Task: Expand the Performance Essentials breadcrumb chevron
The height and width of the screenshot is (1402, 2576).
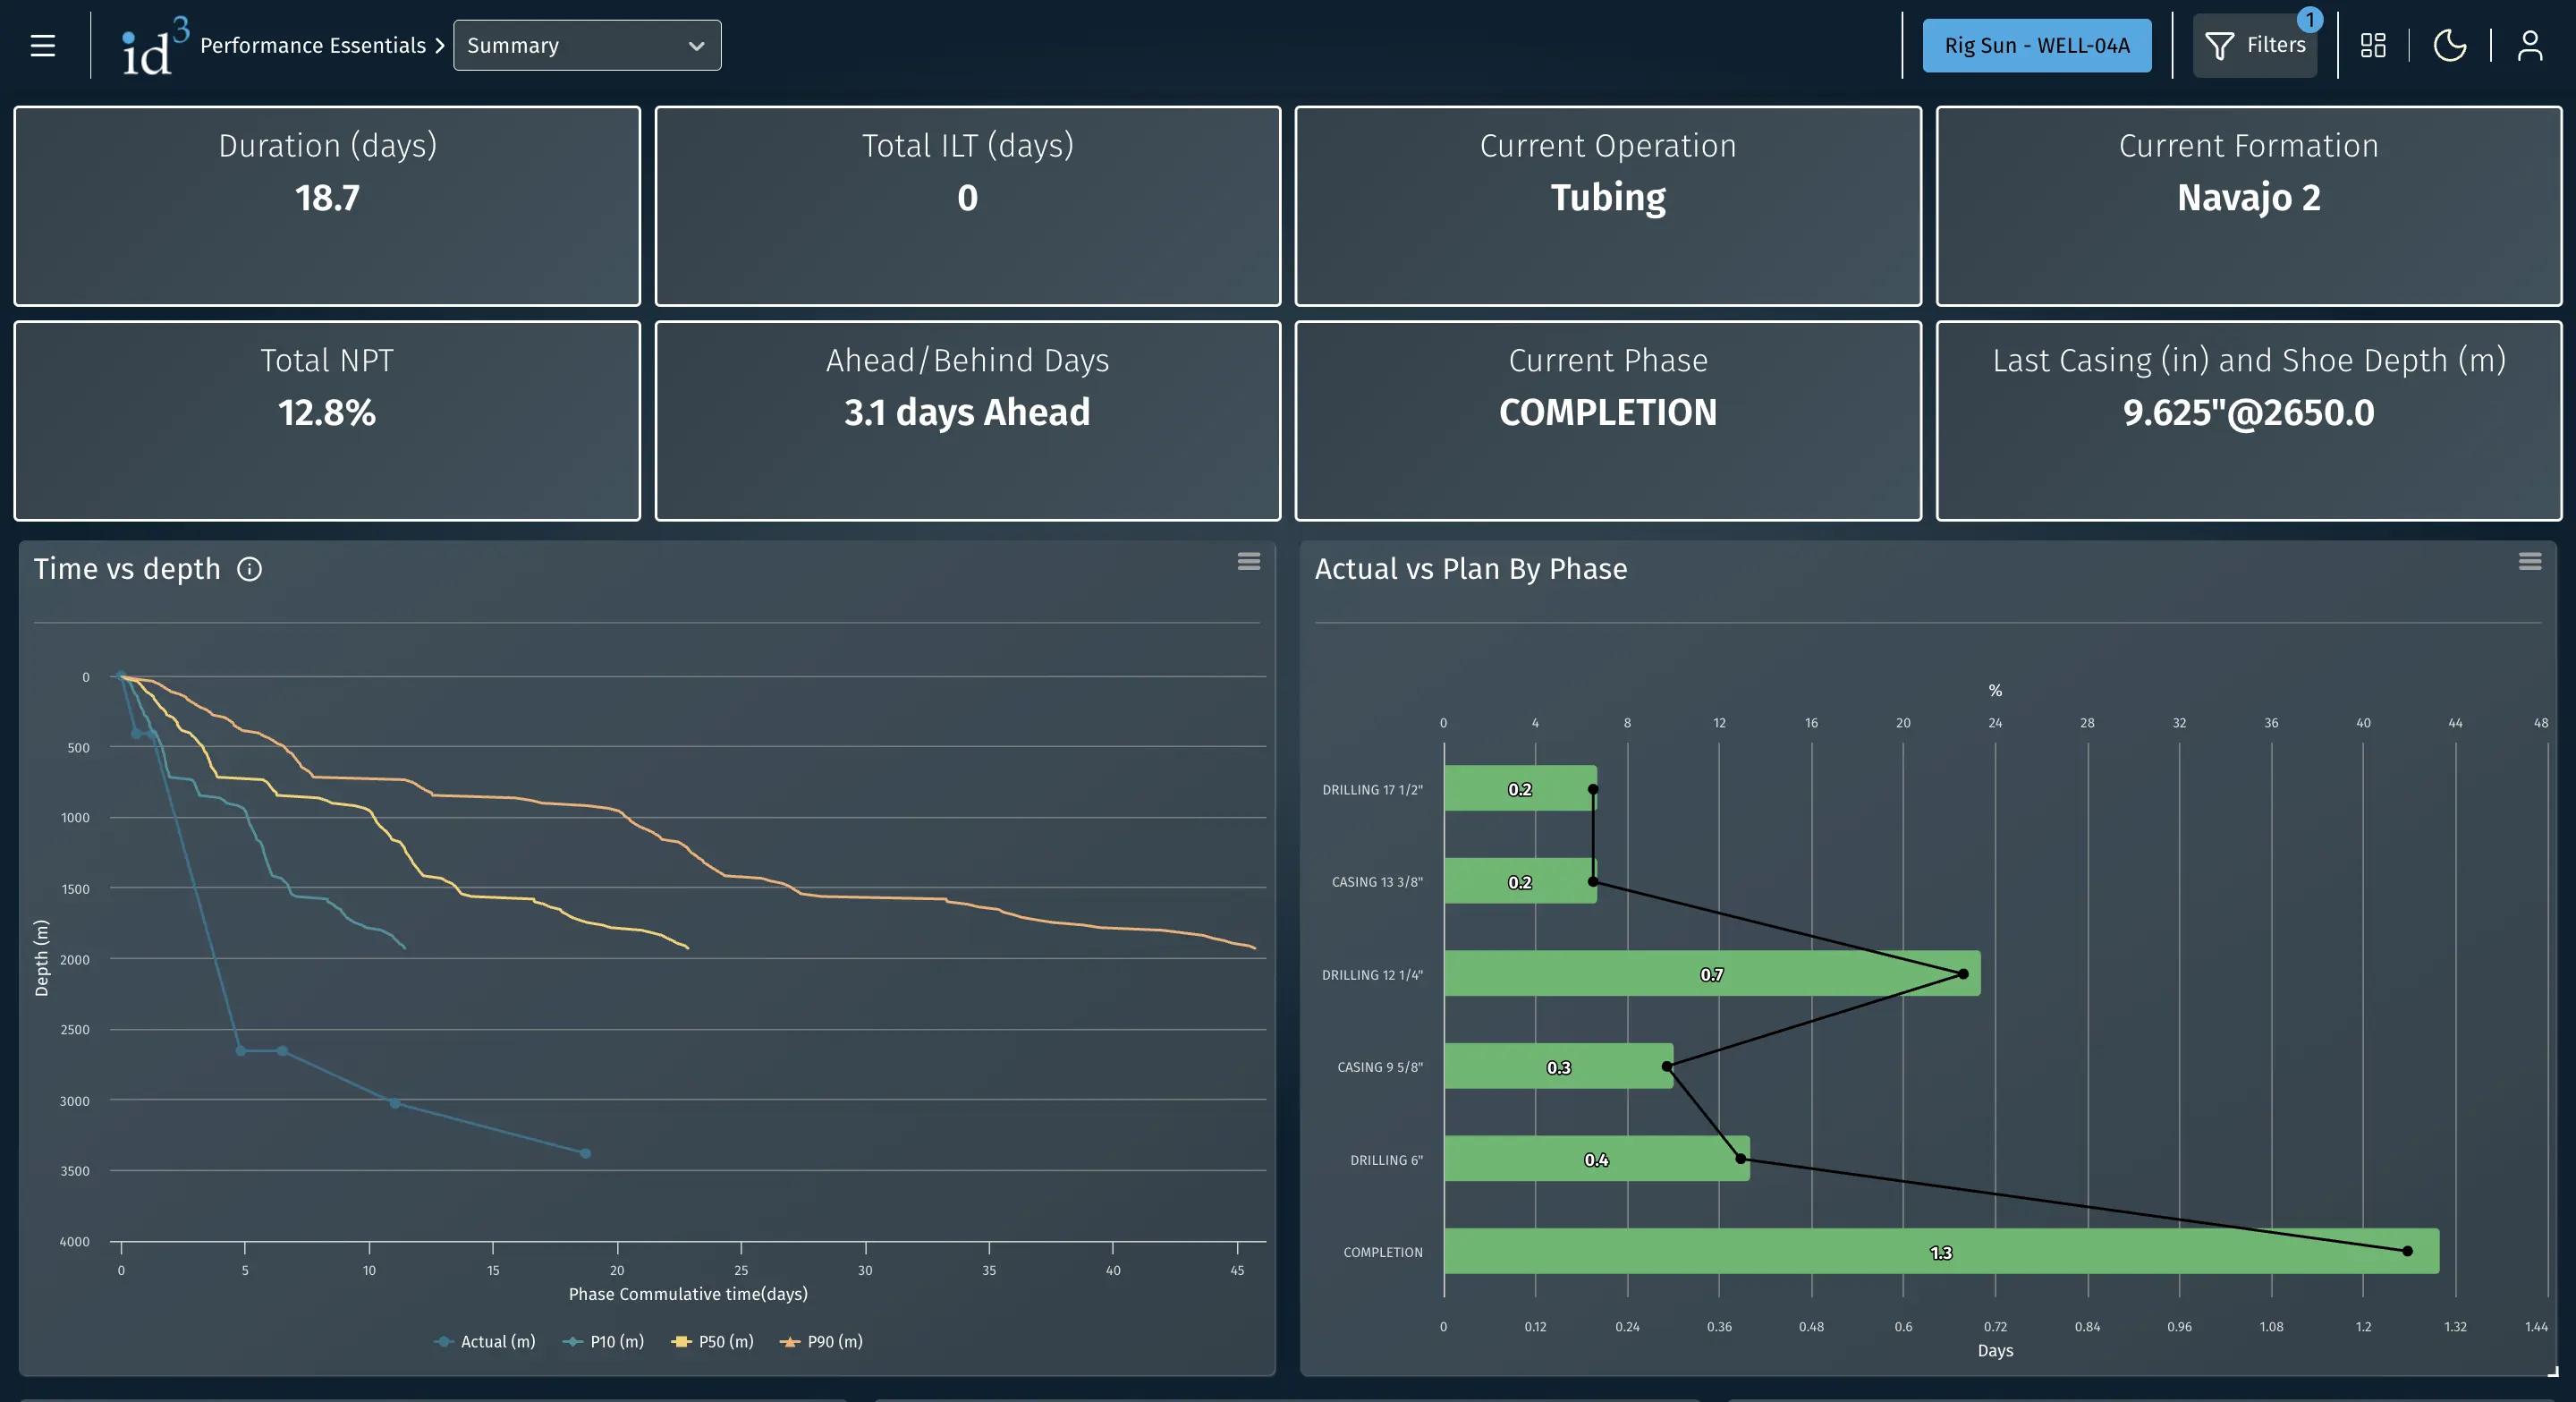Action: pyautogui.click(x=438, y=45)
